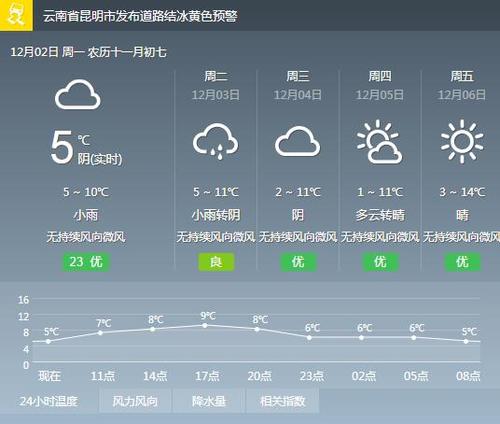This screenshot has height=424, width=500.
Task: Click the 多云转晴 condition label
Action: point(380,215)
